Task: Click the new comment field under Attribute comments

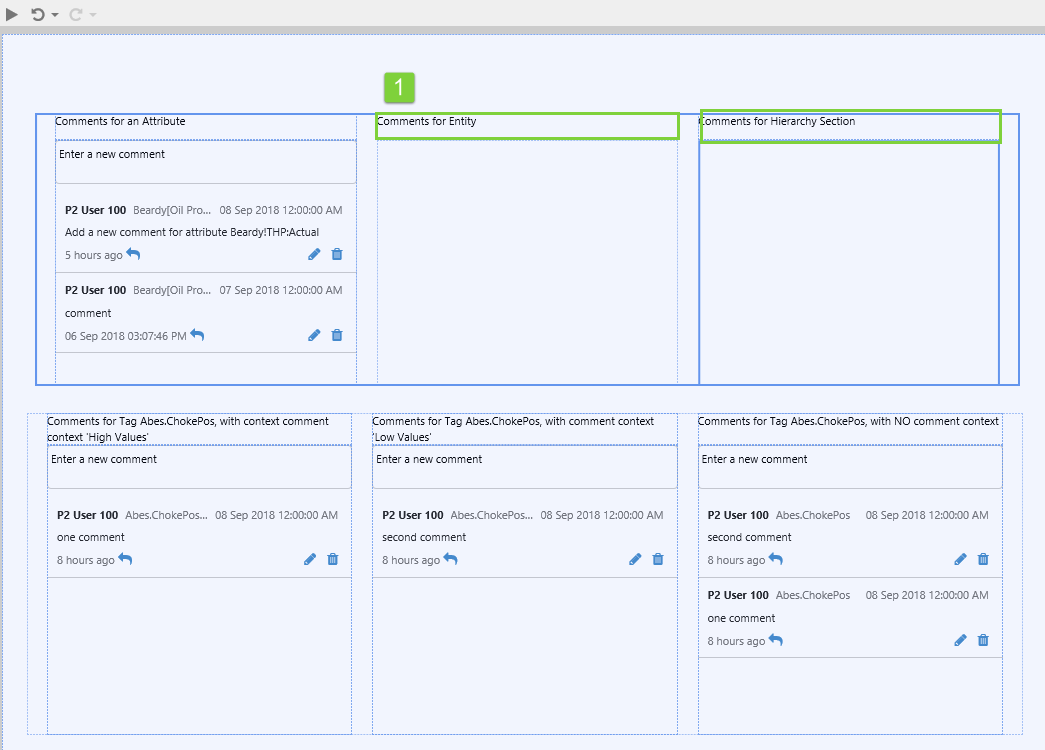Action: tap(205, 162)
